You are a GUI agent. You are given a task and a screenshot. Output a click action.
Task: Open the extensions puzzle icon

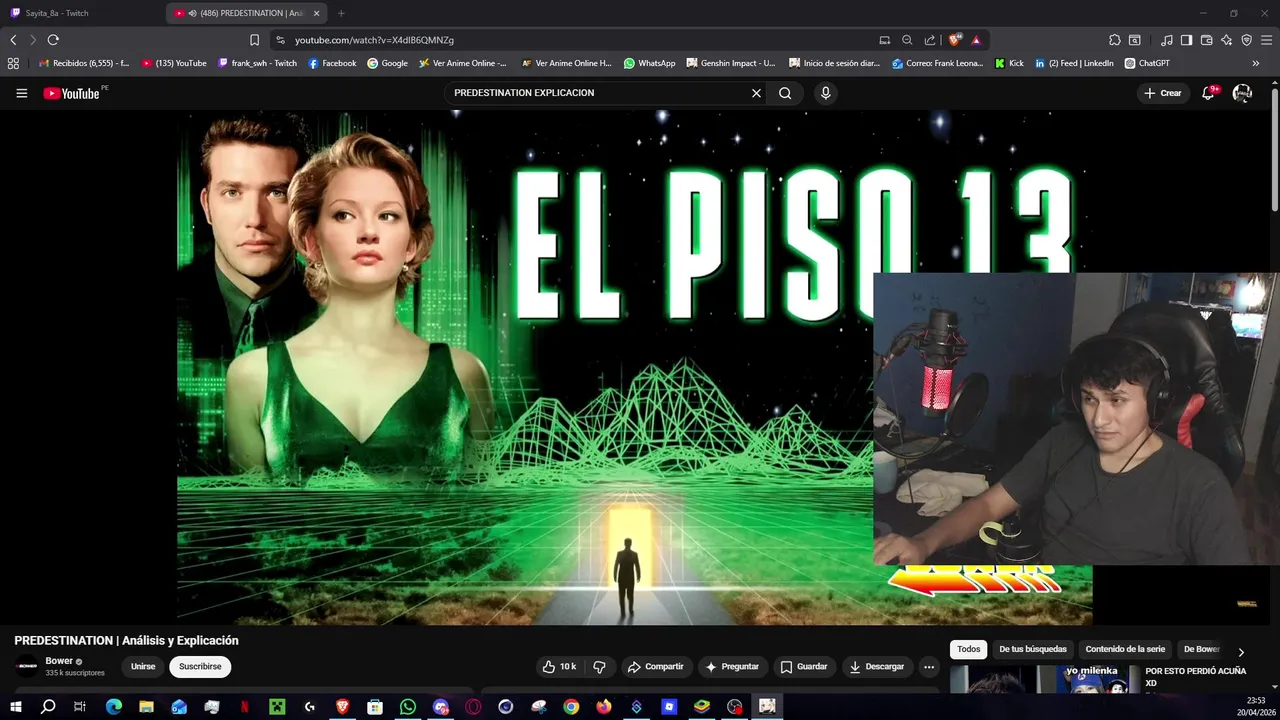[1115, 40]
